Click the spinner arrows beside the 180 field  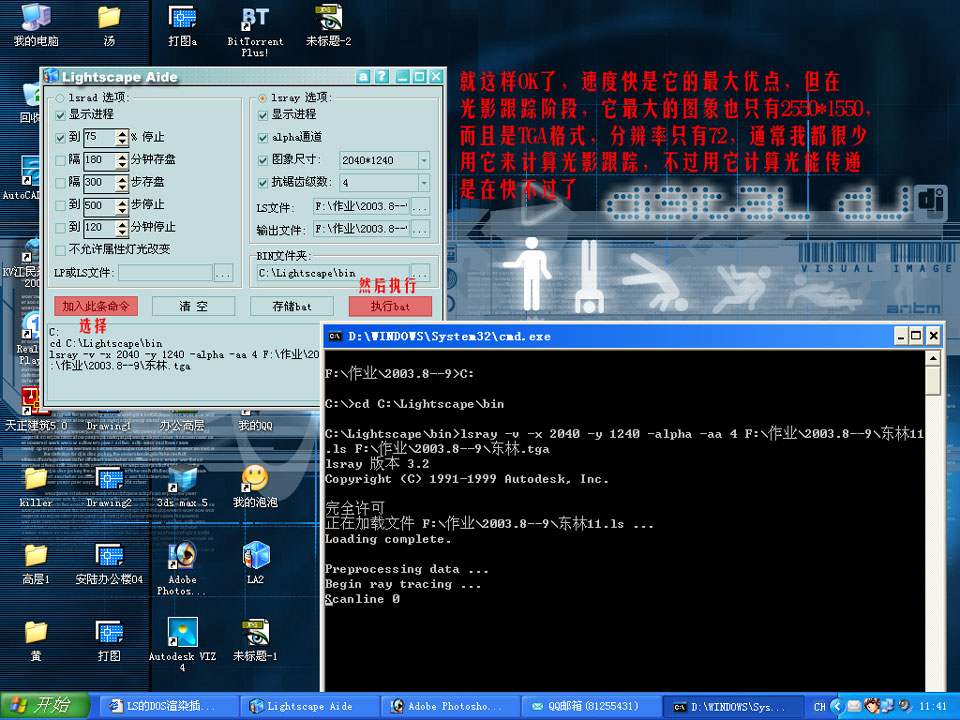click(122, 160)
